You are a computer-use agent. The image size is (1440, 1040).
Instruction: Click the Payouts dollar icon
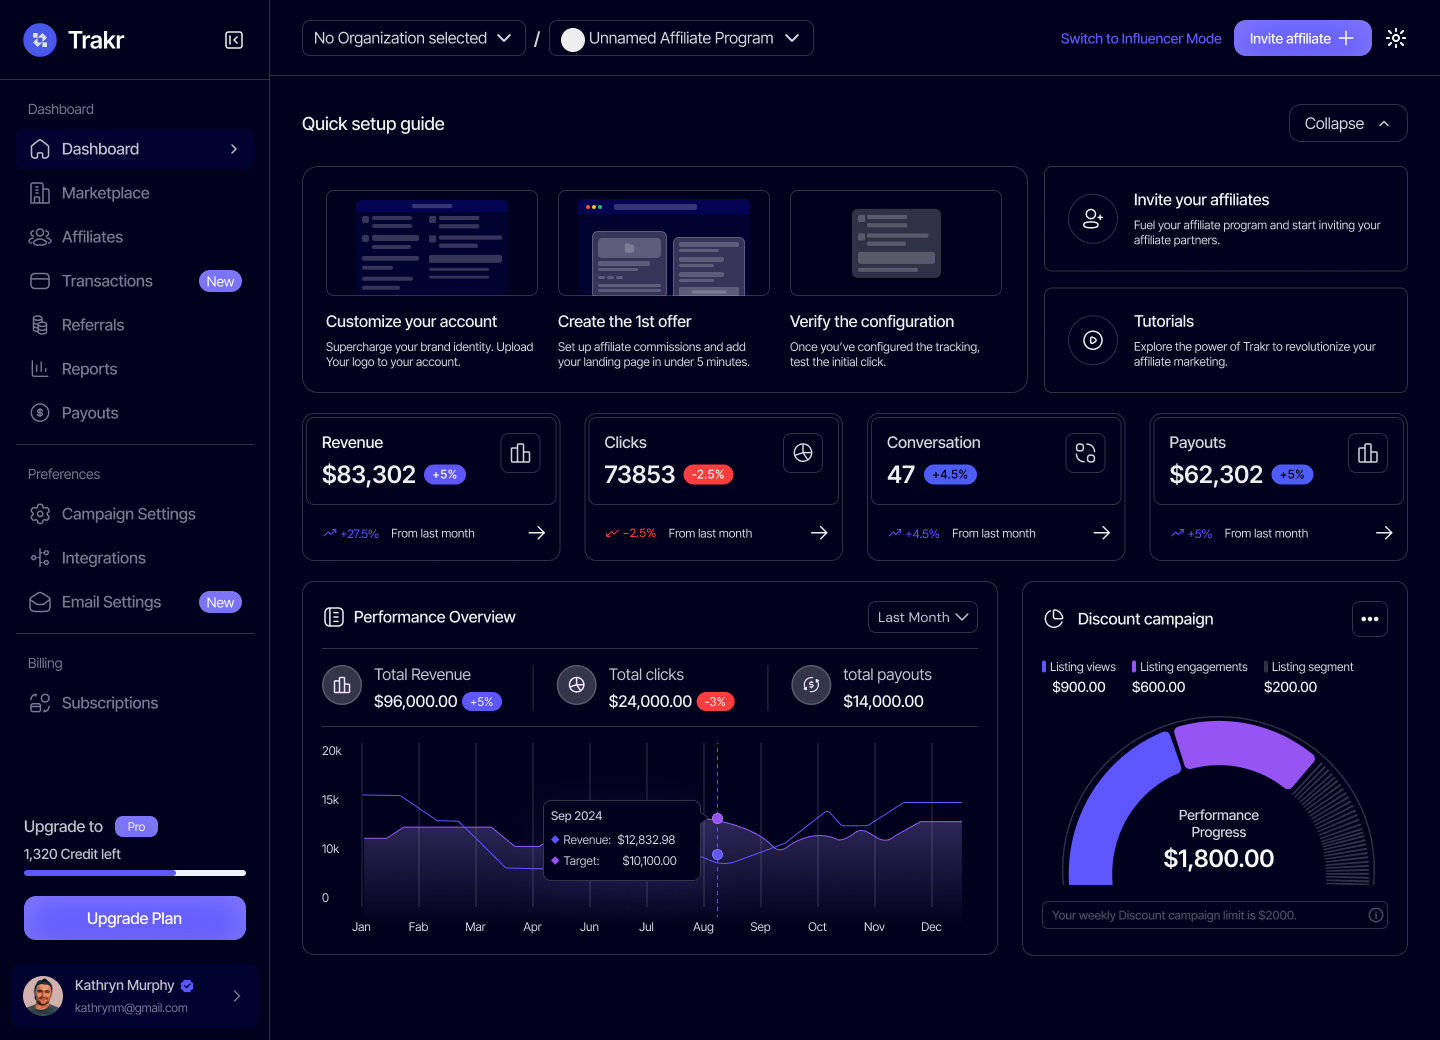[x=40, y=412]
